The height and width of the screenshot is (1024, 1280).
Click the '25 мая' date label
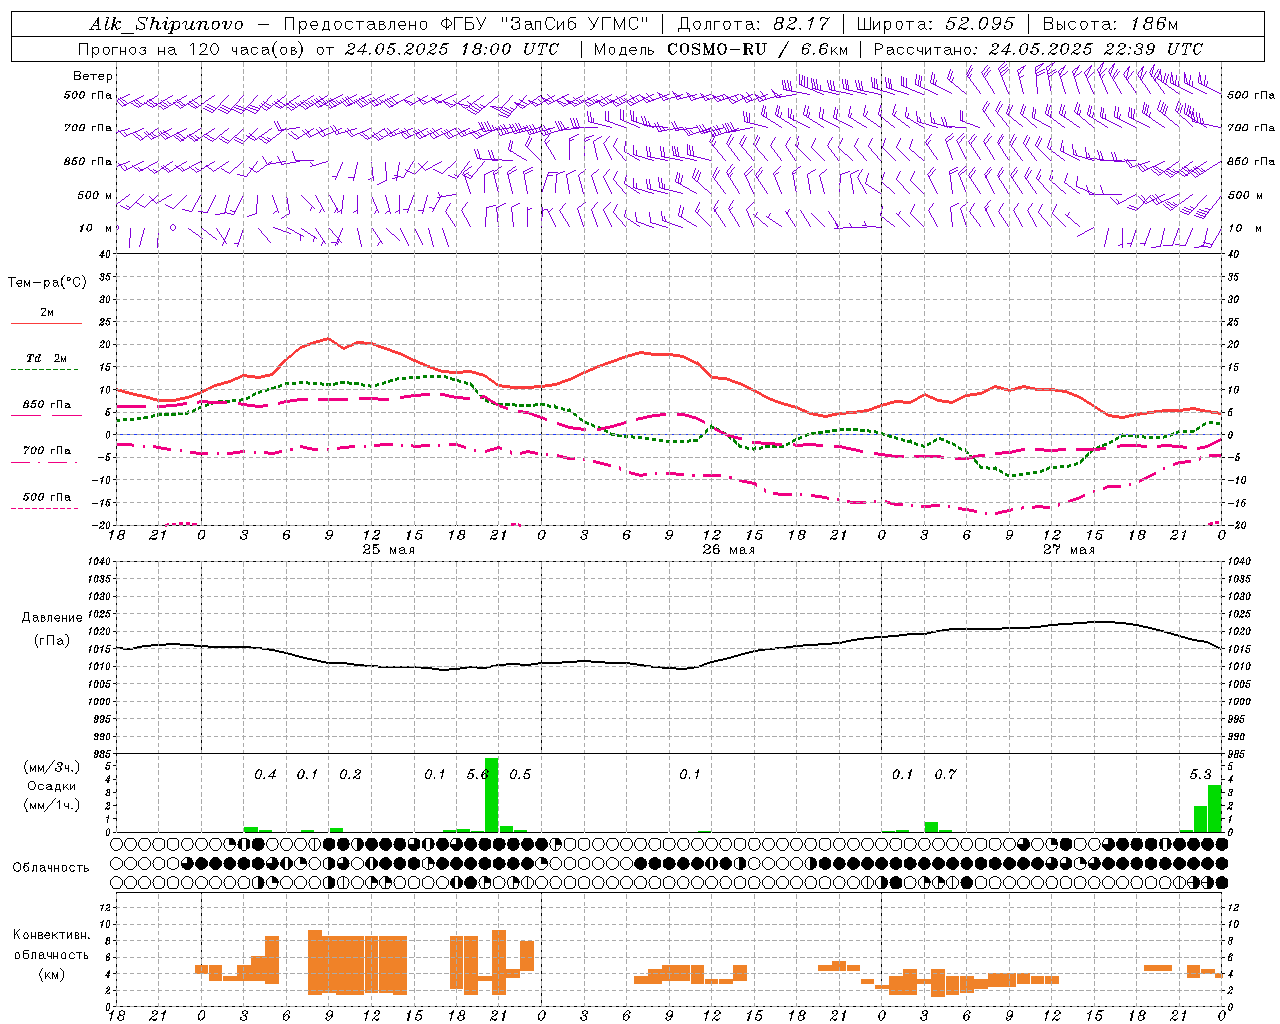click(389, 550)
